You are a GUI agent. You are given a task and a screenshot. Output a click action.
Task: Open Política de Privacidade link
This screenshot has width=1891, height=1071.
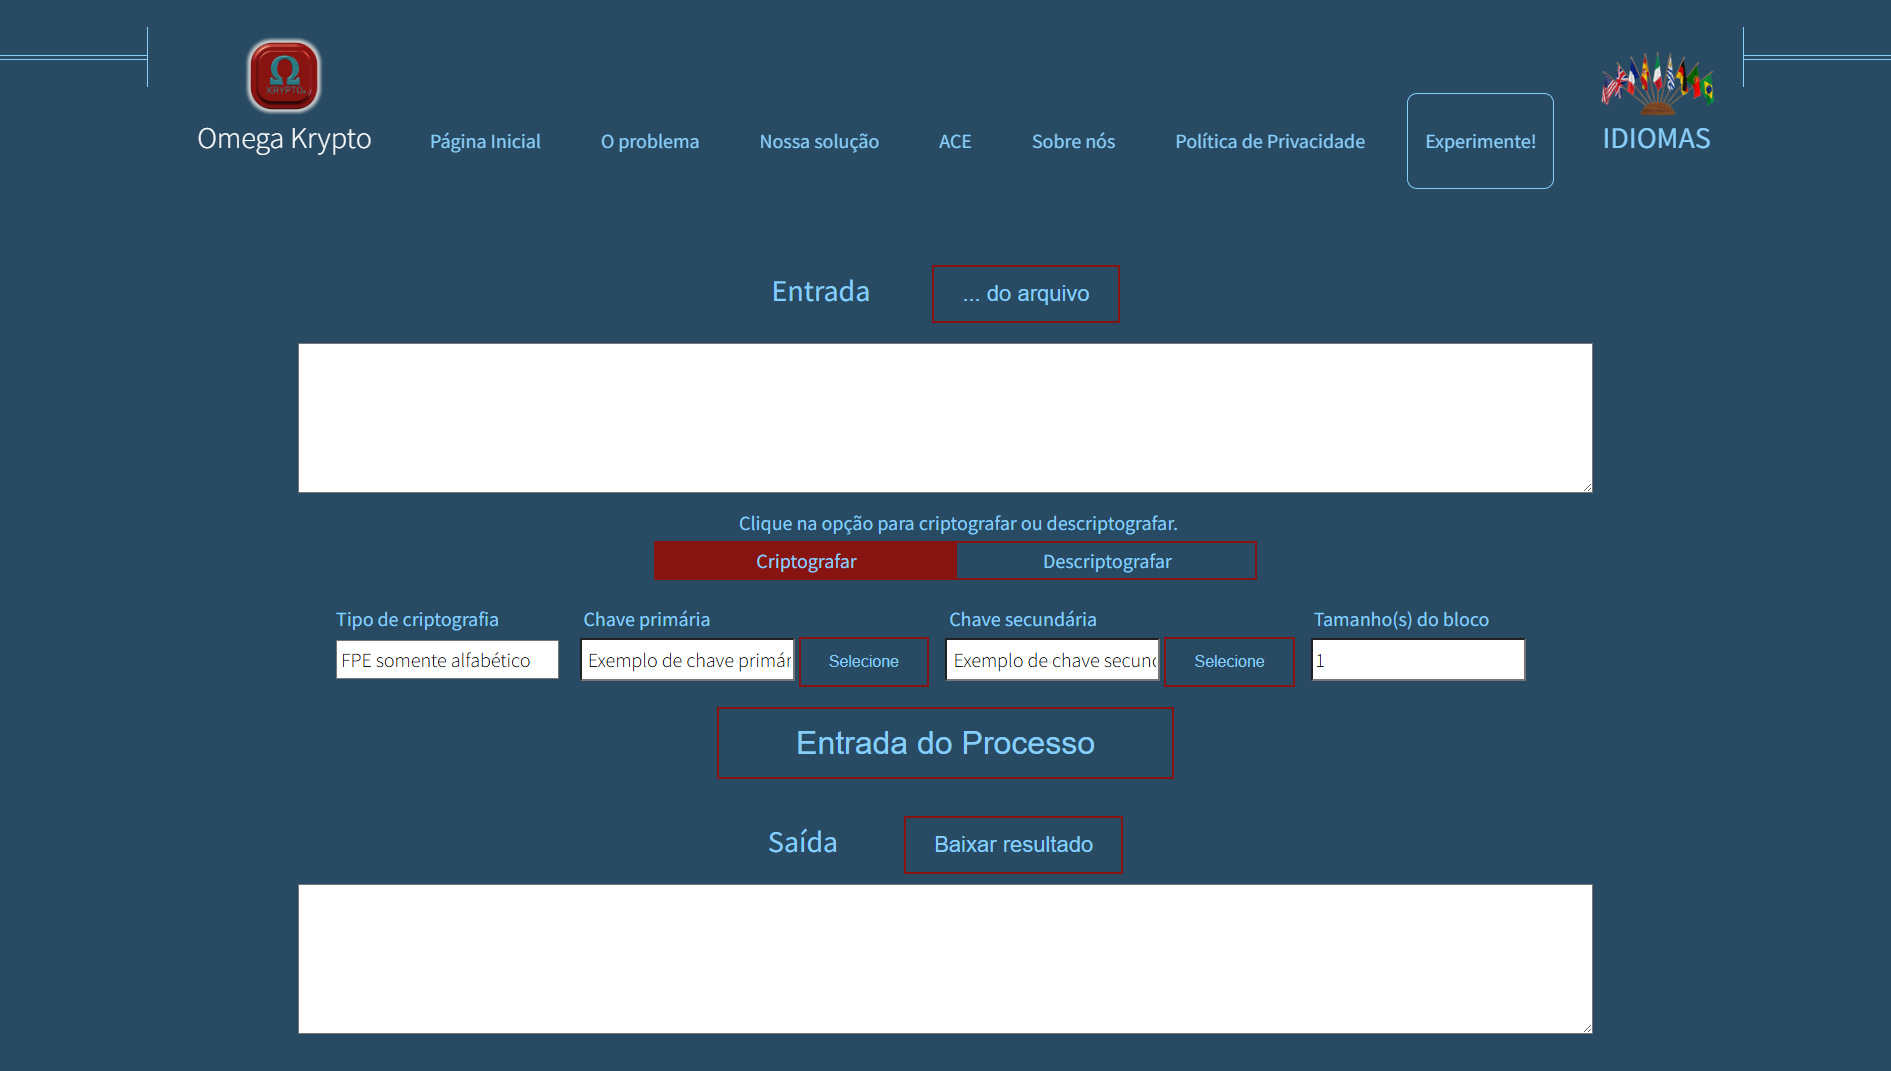[x=1269, y=142]
